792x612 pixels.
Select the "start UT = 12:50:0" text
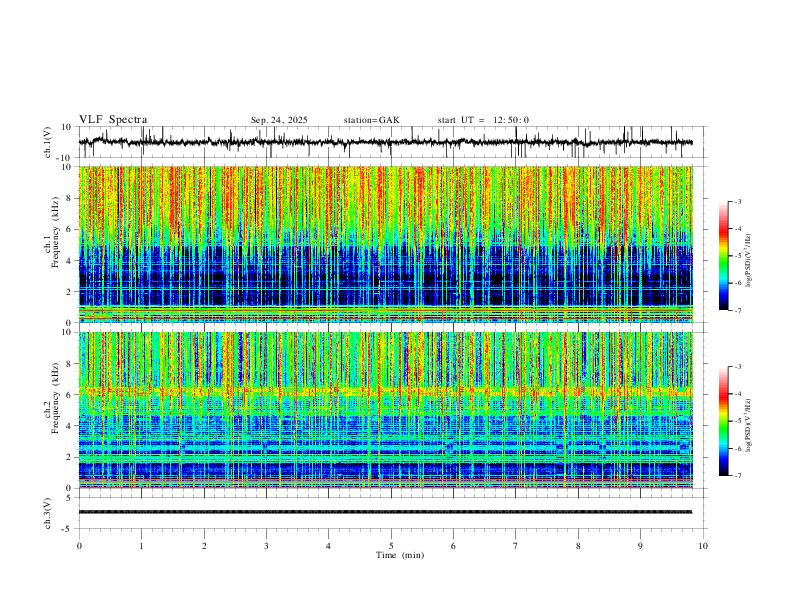coord(483,120)
